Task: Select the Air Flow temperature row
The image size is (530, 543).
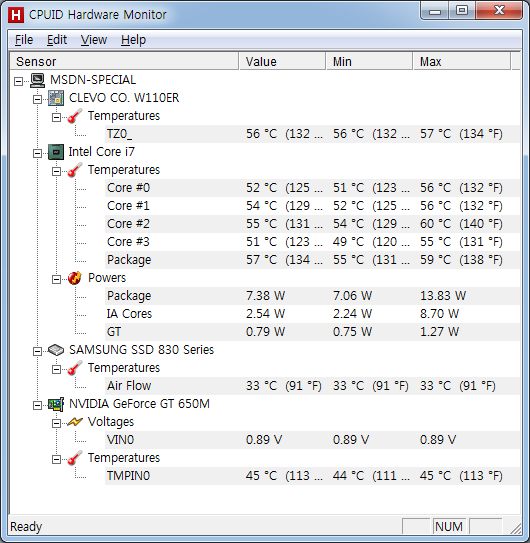Action: 312,386
